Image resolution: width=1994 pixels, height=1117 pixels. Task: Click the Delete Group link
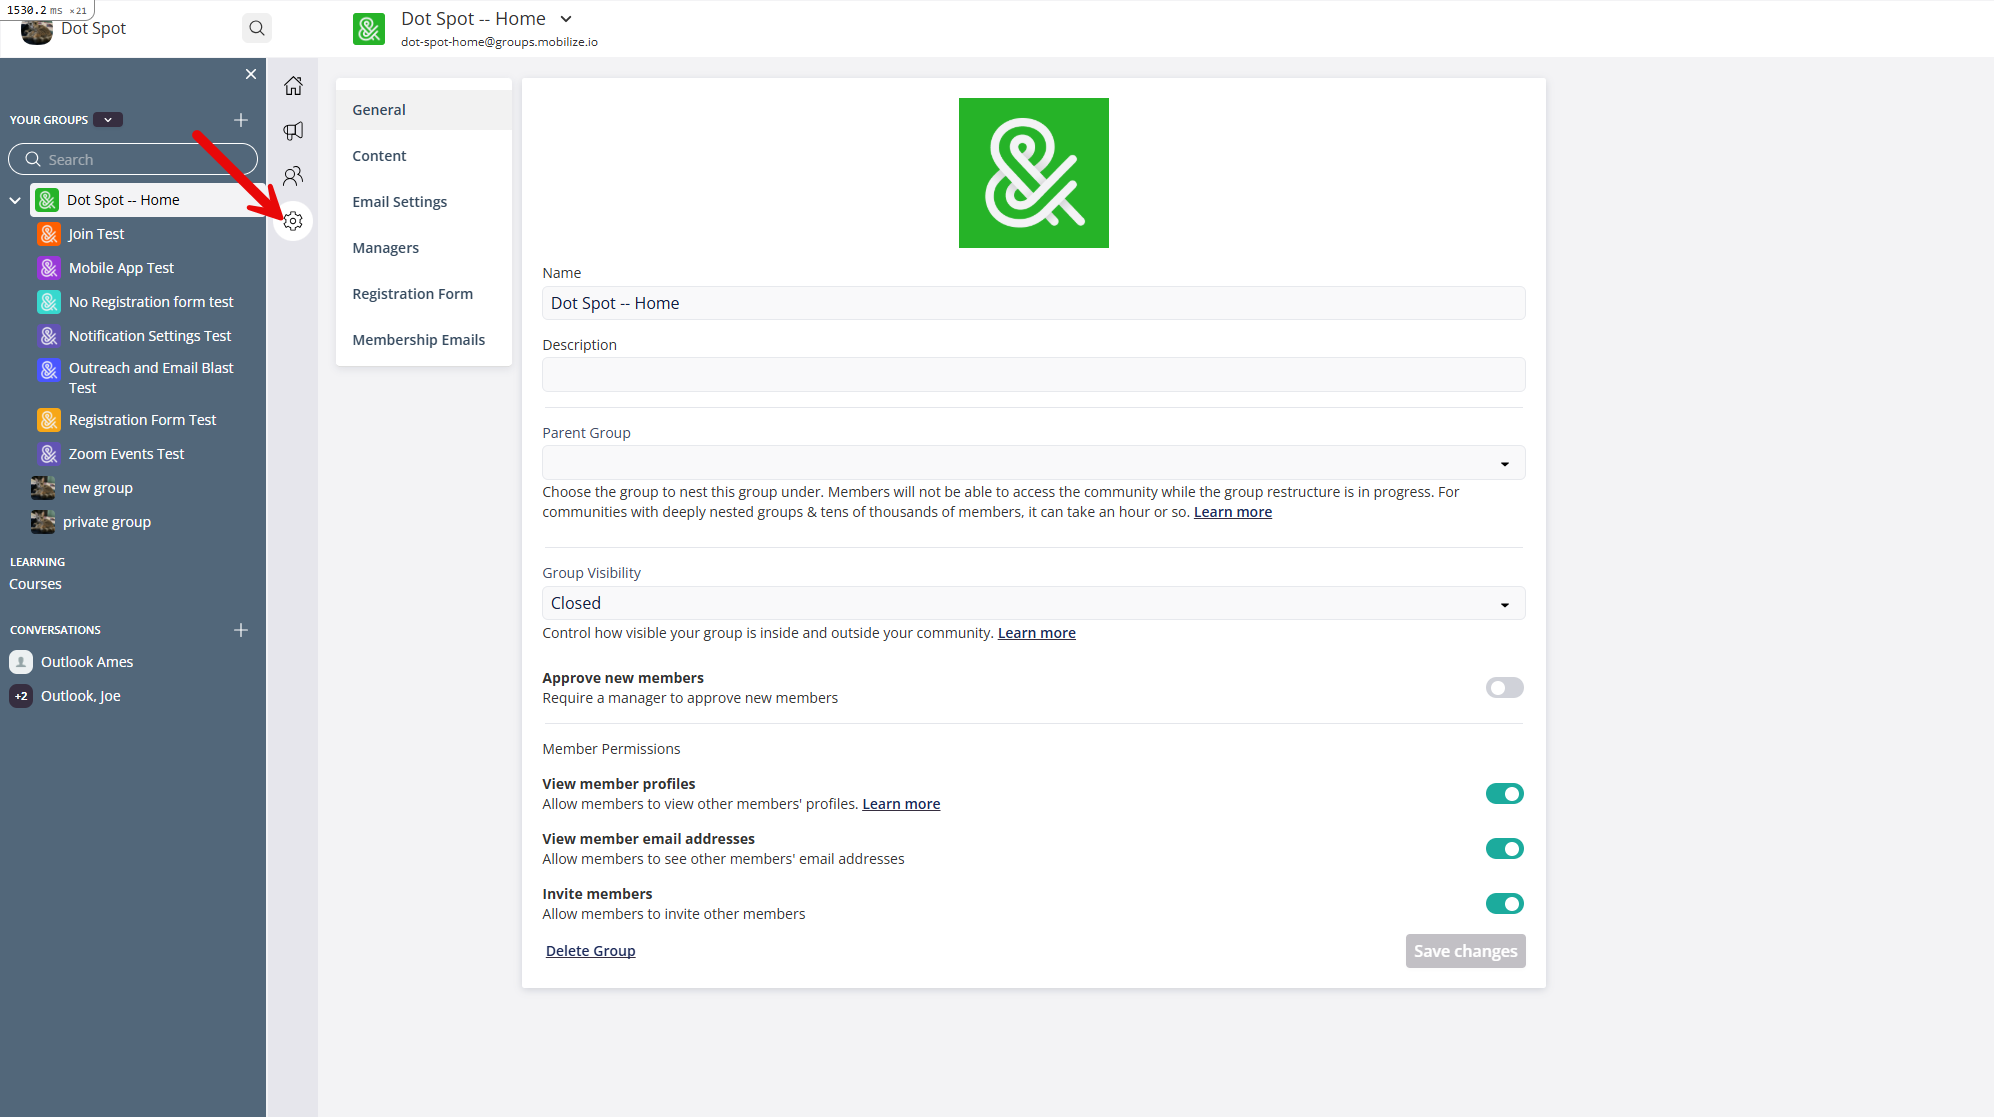click(590, 951)
